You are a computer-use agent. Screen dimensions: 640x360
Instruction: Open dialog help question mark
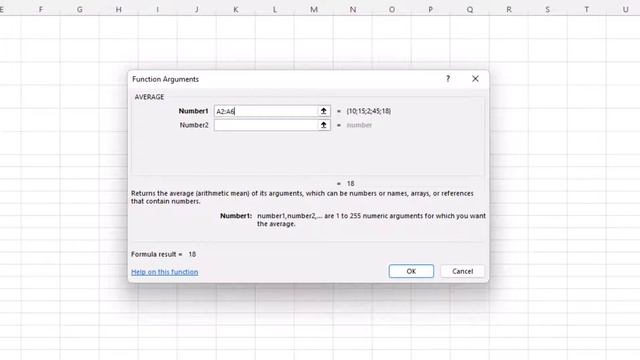click(x=448, y=79)
